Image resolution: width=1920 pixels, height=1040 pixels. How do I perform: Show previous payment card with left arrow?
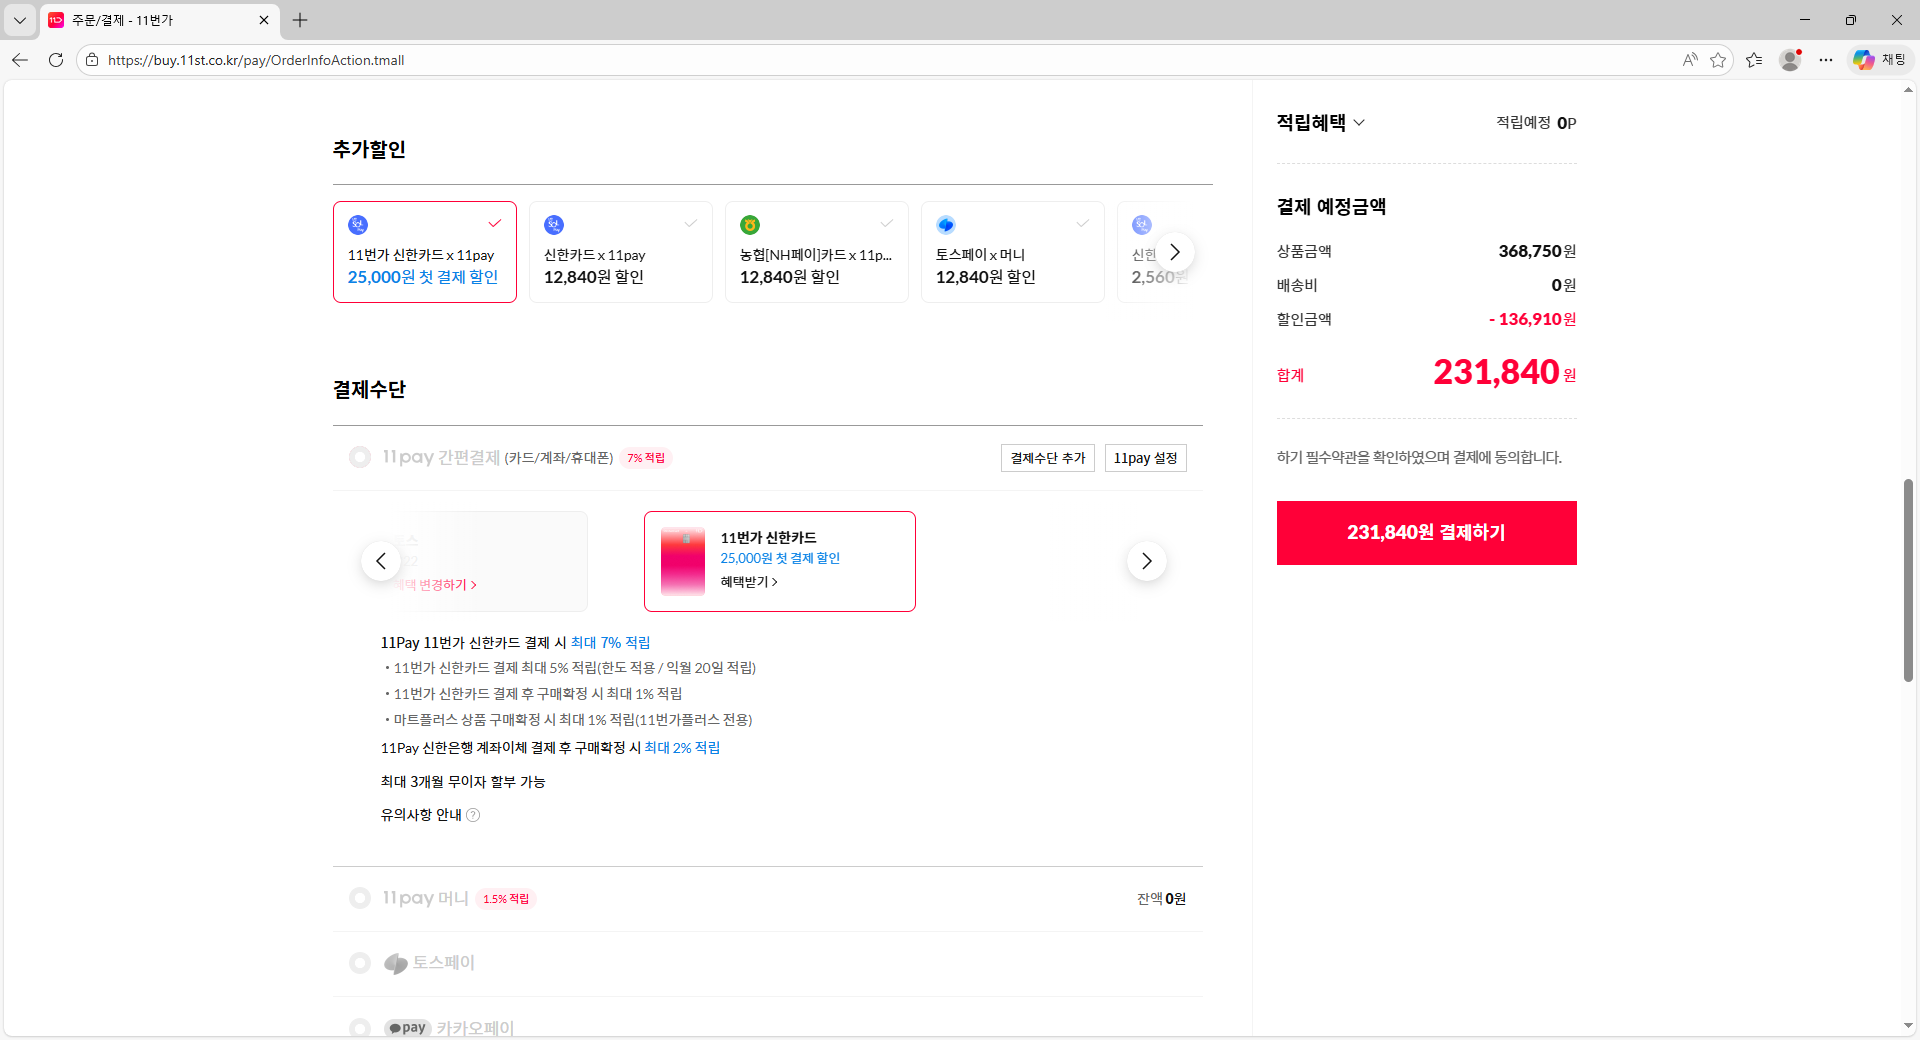click(x=381, y=561)
